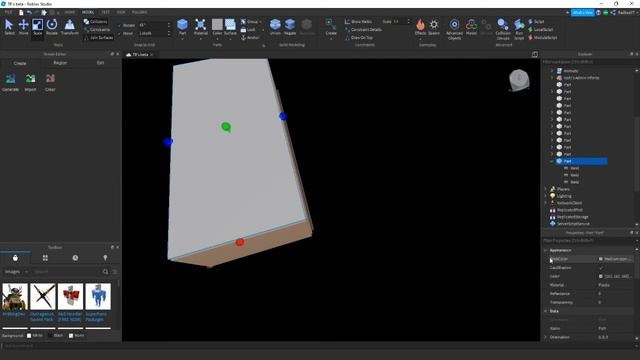Toggle the Collisions option
This screenshot has height=360, width=640.
coord(96,22)
